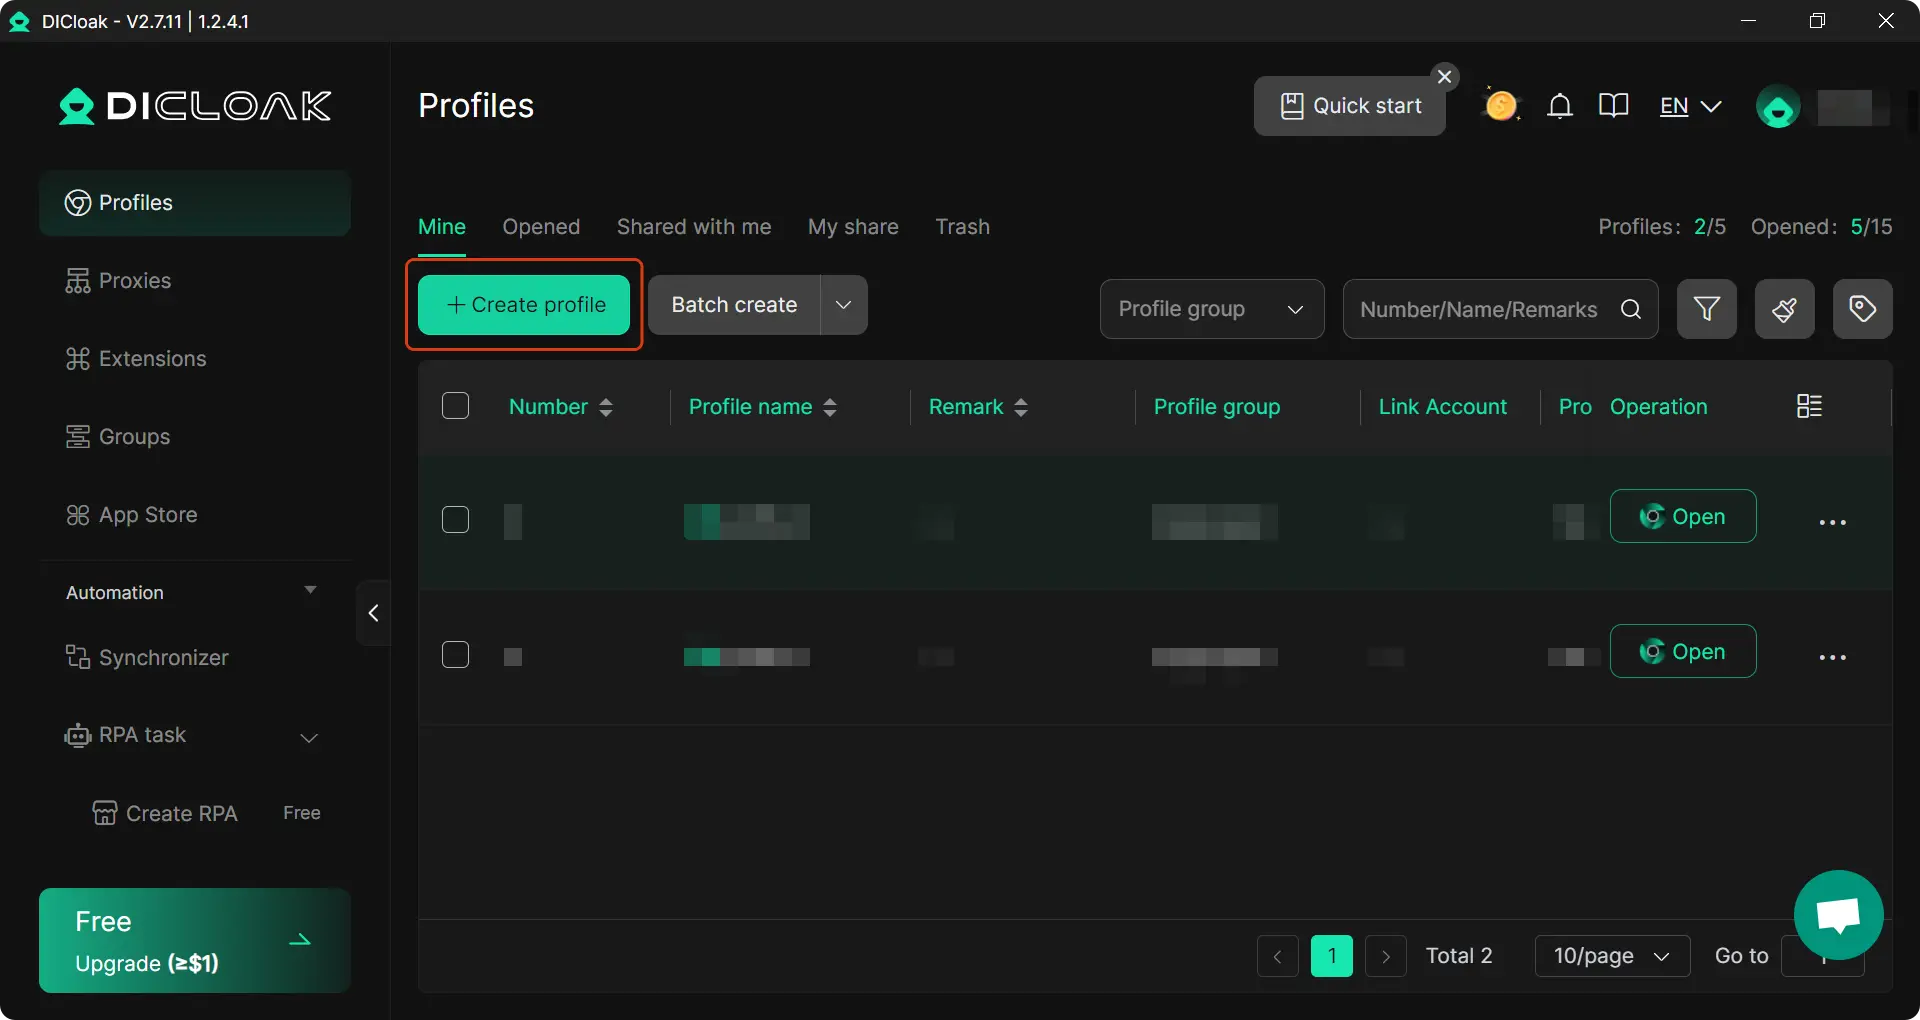Check the first profile row checkbox
Screen dimensions: 1920x1020
tap(455, 520)
